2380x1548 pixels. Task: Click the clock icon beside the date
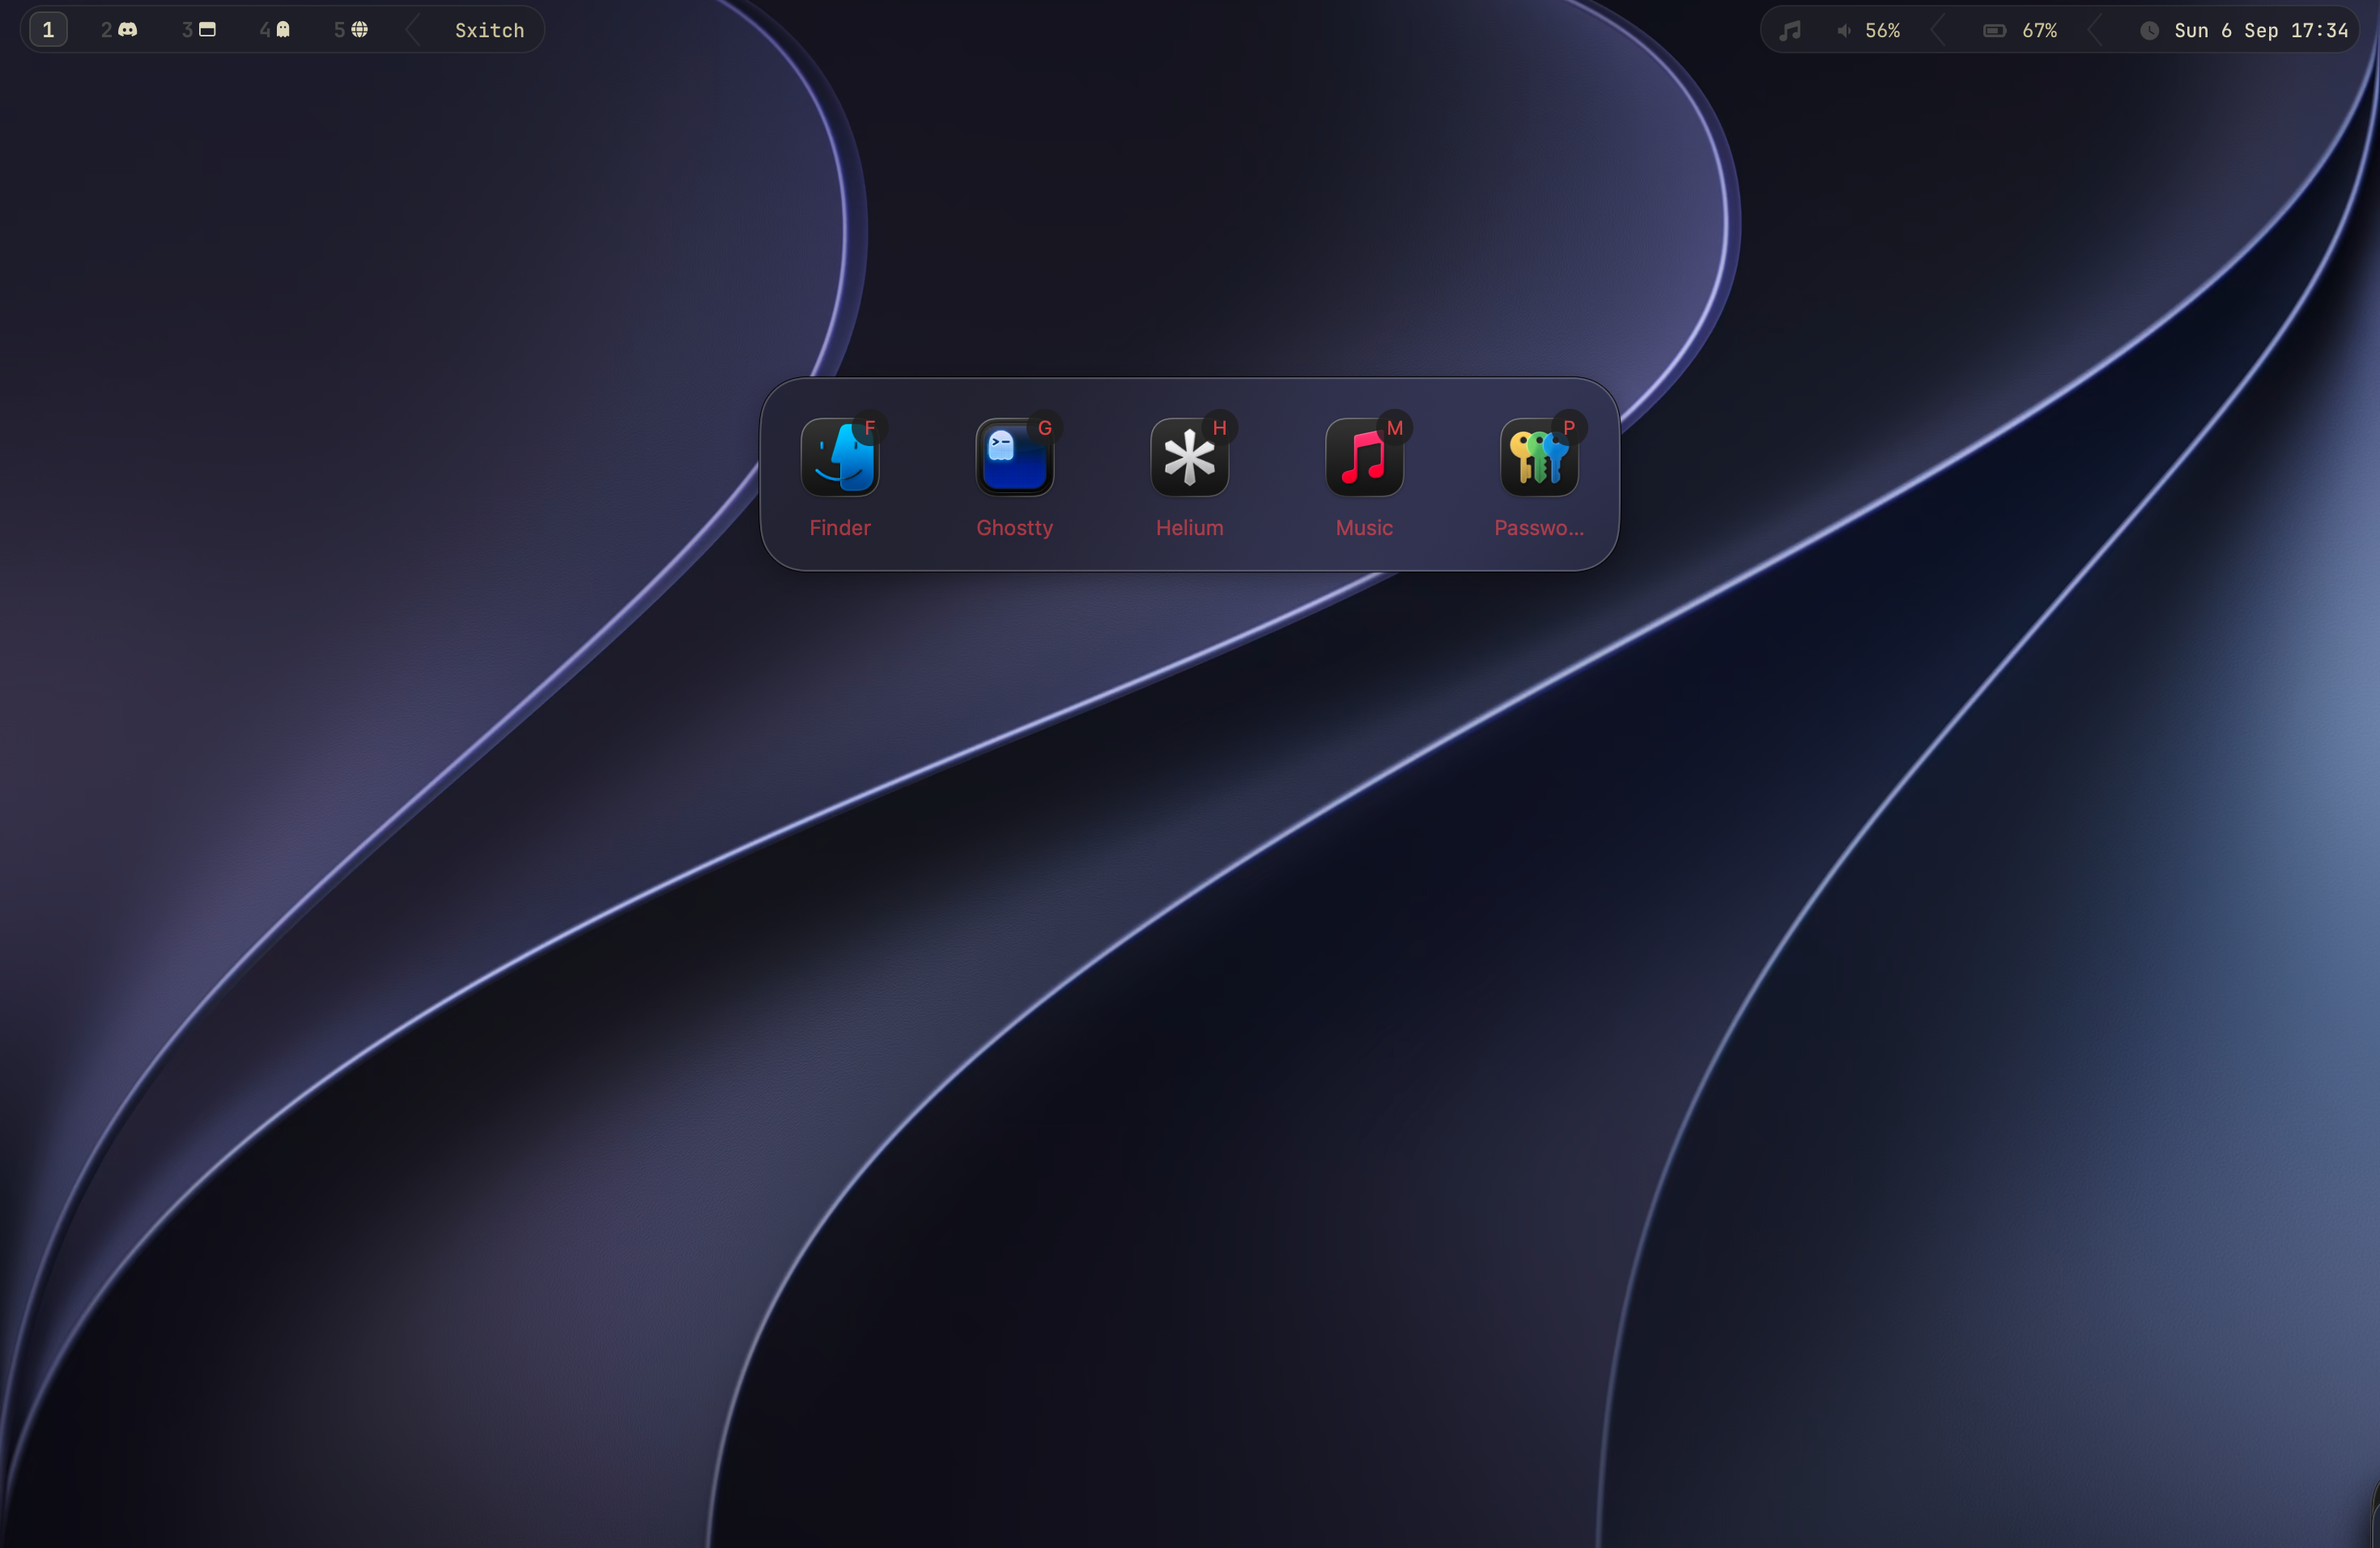coord(2149,31)
